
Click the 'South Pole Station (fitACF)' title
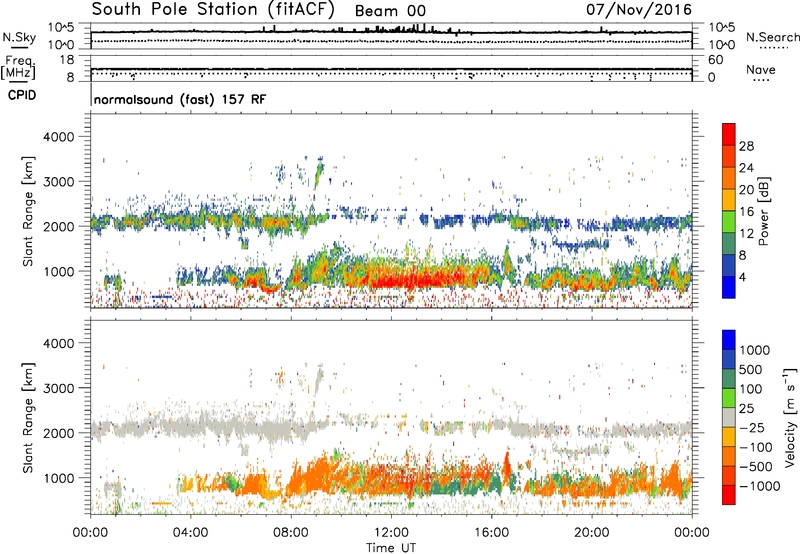click(213, 9)
